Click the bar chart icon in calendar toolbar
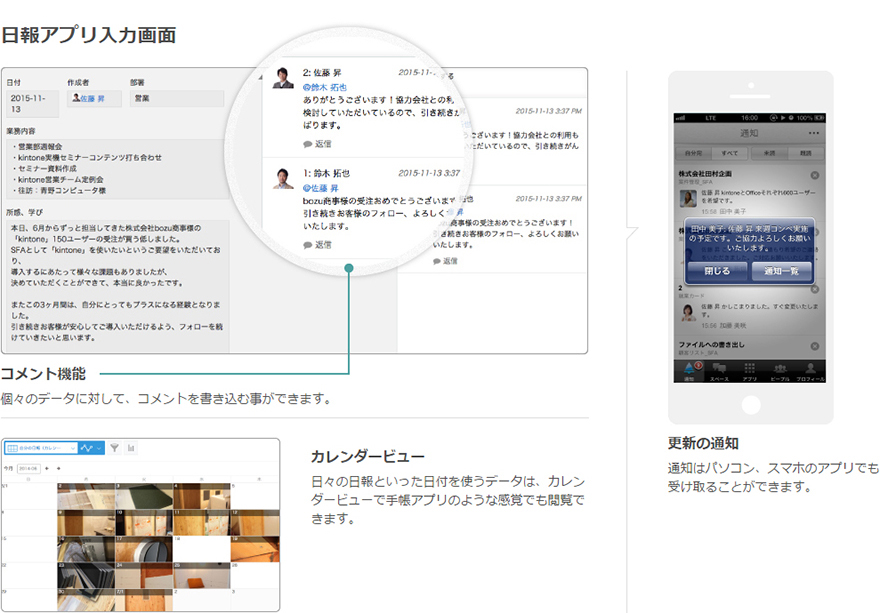Screen dimensions: 880x613 pyautogui.click(x=132, y=448)
